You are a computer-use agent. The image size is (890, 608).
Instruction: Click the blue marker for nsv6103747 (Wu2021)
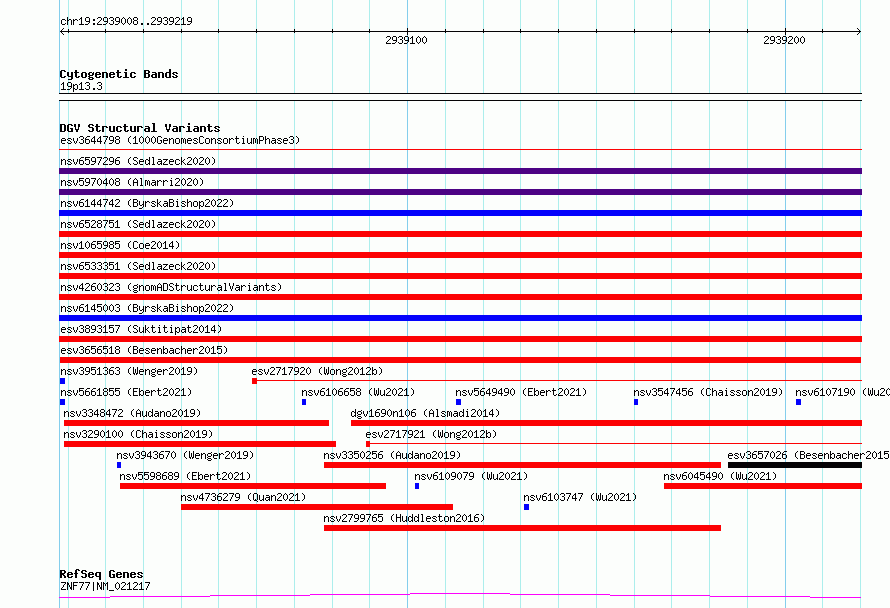tap(526, 507)
